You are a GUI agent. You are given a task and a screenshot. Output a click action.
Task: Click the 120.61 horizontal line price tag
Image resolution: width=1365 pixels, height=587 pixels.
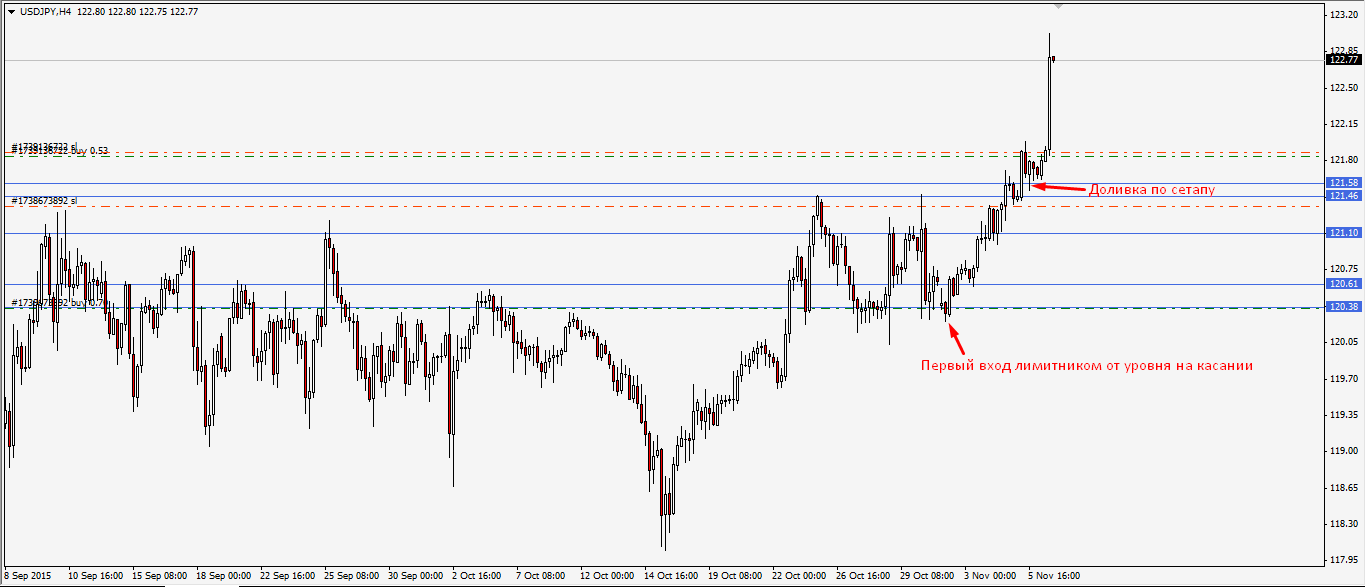point(1343,284)
